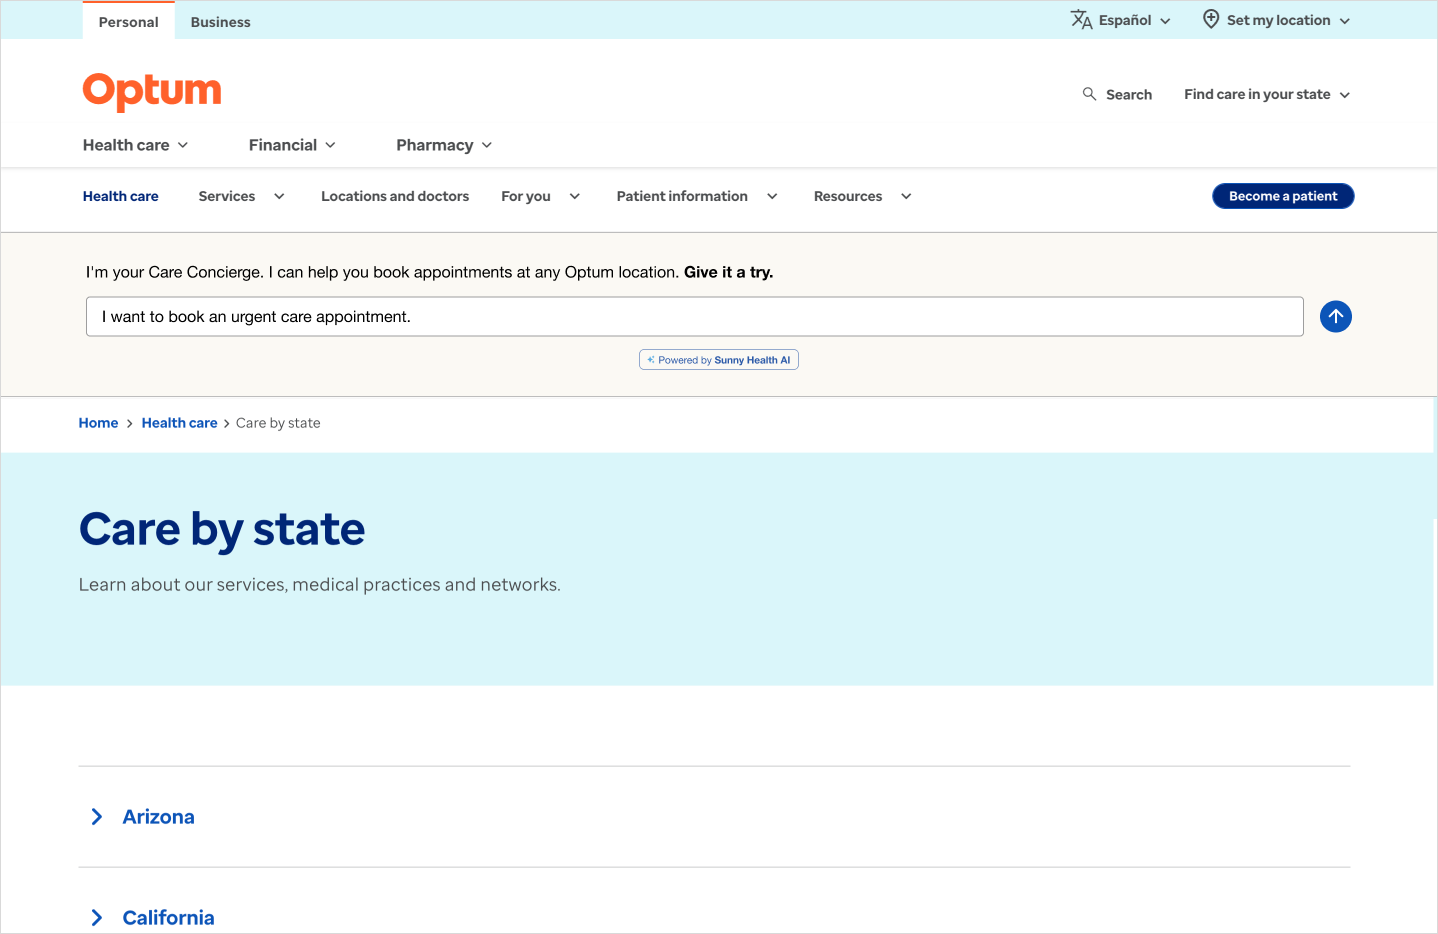Screen dimensions: 1438x934
Task: Expand the Arizona section chevron
Action: [x=97, y=817]
